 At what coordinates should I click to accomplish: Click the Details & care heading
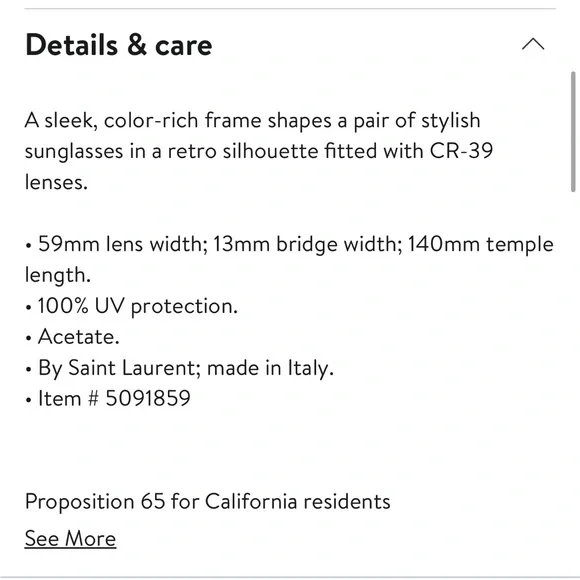click(x=119, y=45)
